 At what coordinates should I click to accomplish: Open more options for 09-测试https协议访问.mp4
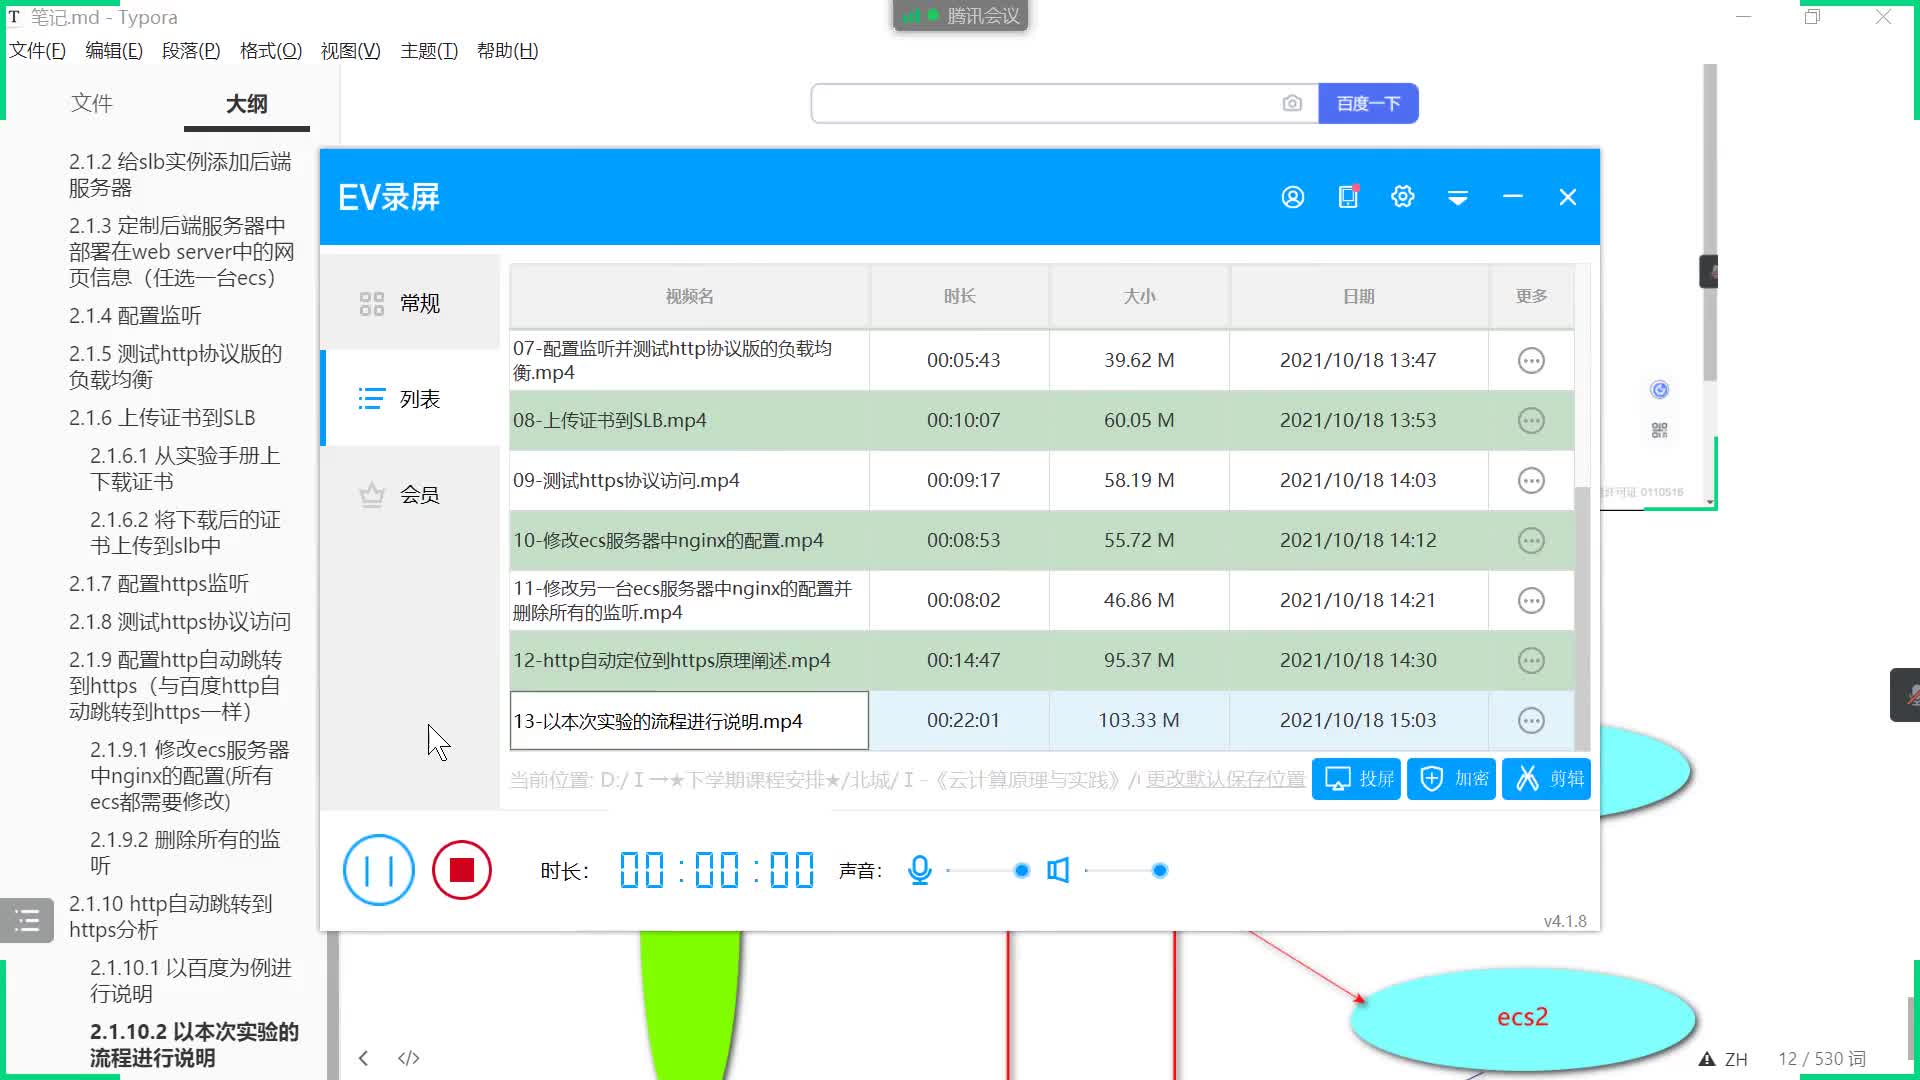[x=1531, y=480]
